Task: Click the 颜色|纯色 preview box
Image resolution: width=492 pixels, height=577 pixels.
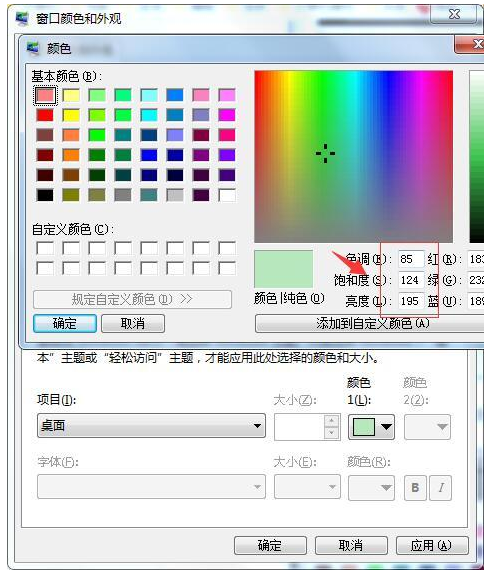Action: (284, 269)
